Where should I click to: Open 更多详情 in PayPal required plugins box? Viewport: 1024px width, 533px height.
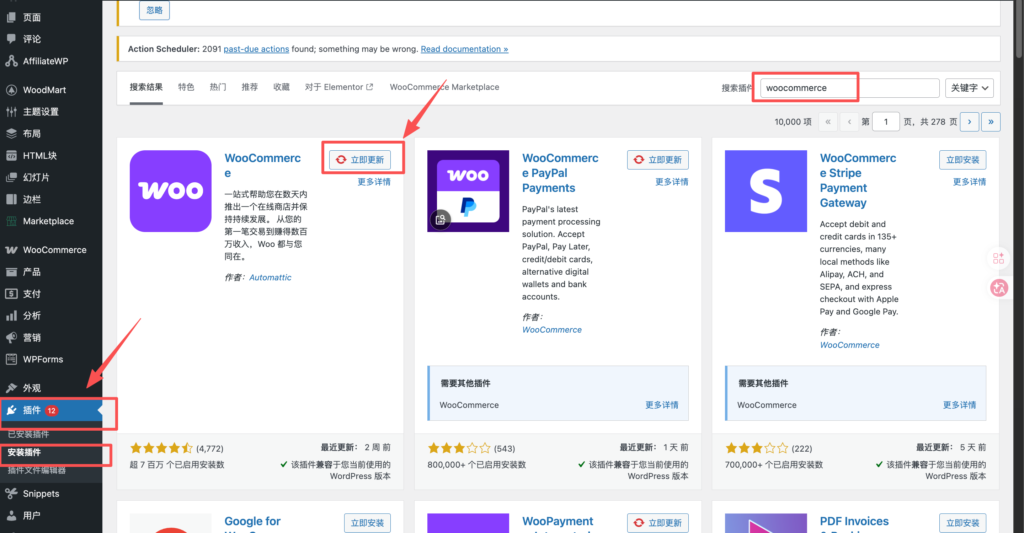662,405
